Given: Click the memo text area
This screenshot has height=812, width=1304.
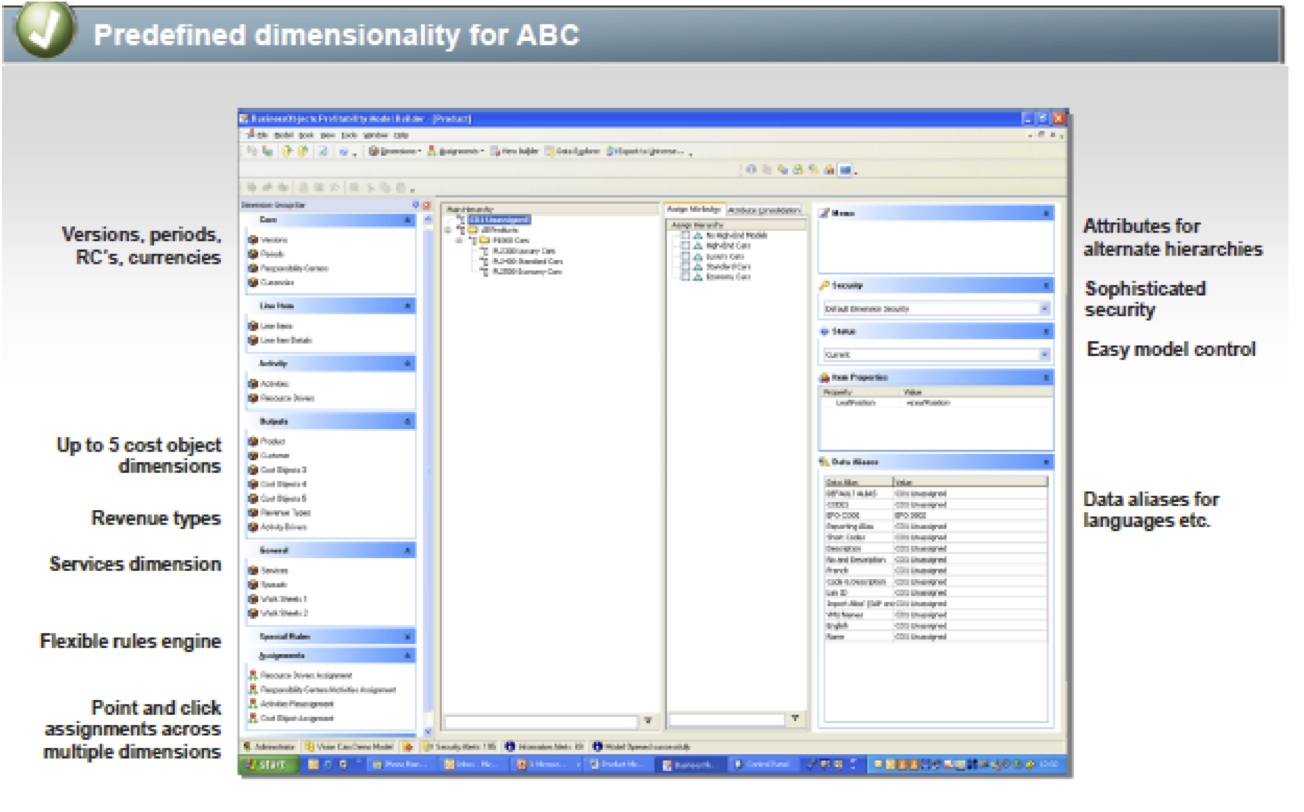Looking at the screenshot, I should (936, 246).
